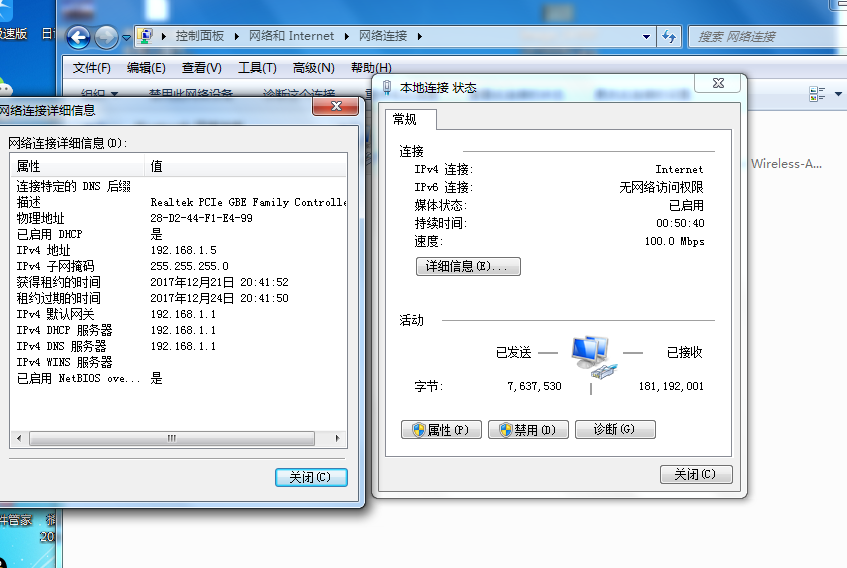Screen dimensions: 847x568
Task: Click received bytes 181,192,001
Action: coord(671,386)
